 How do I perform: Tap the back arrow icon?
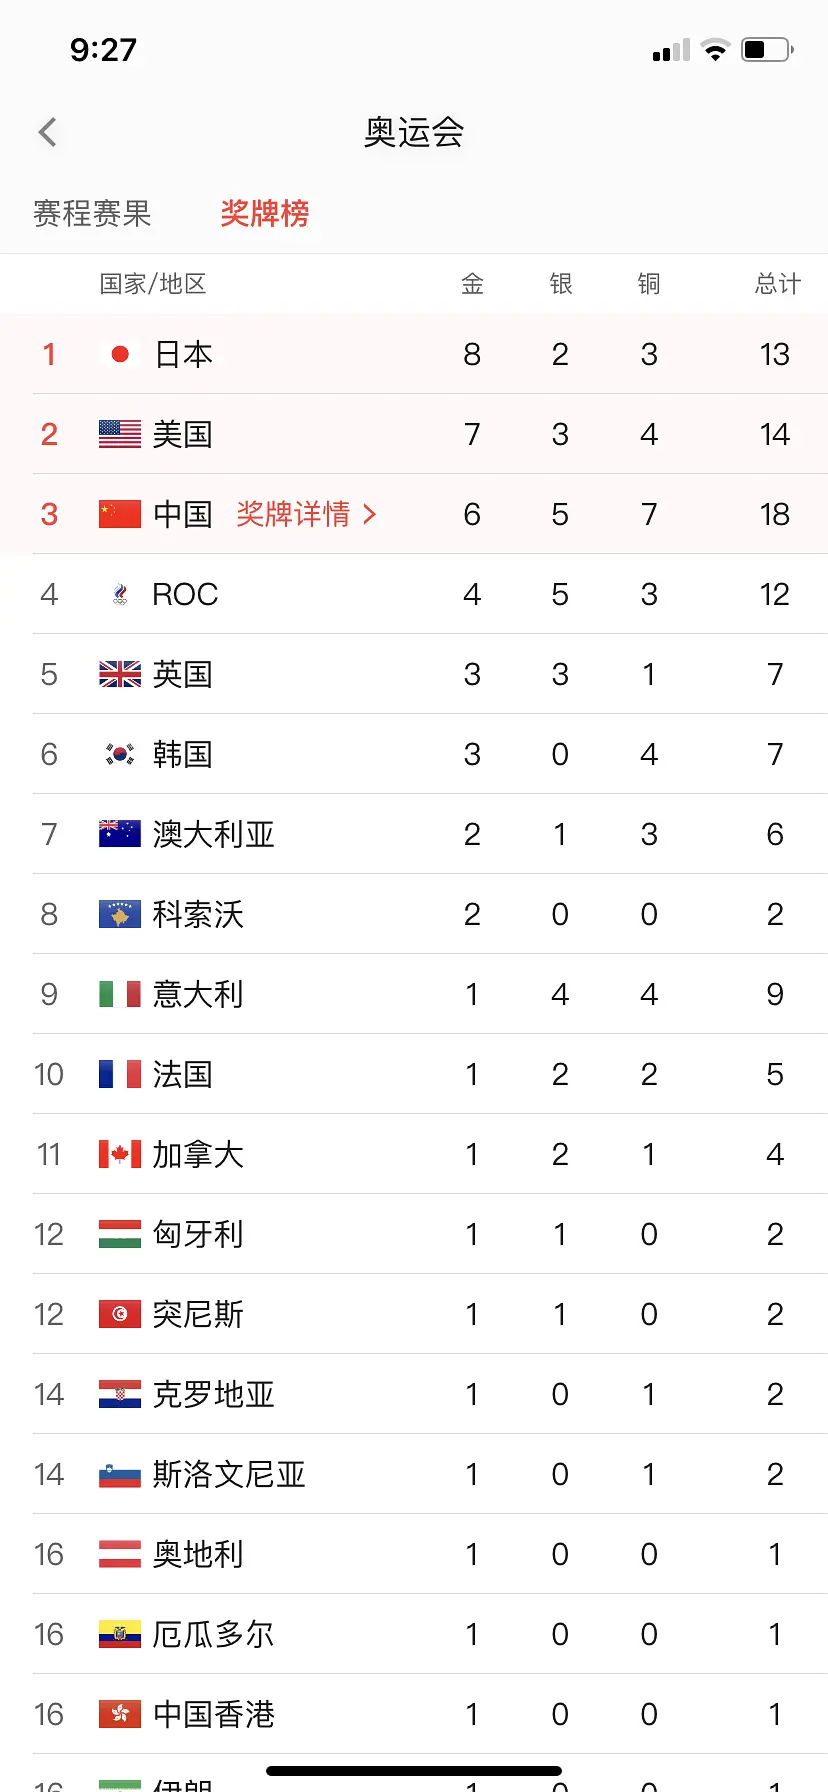47,132
